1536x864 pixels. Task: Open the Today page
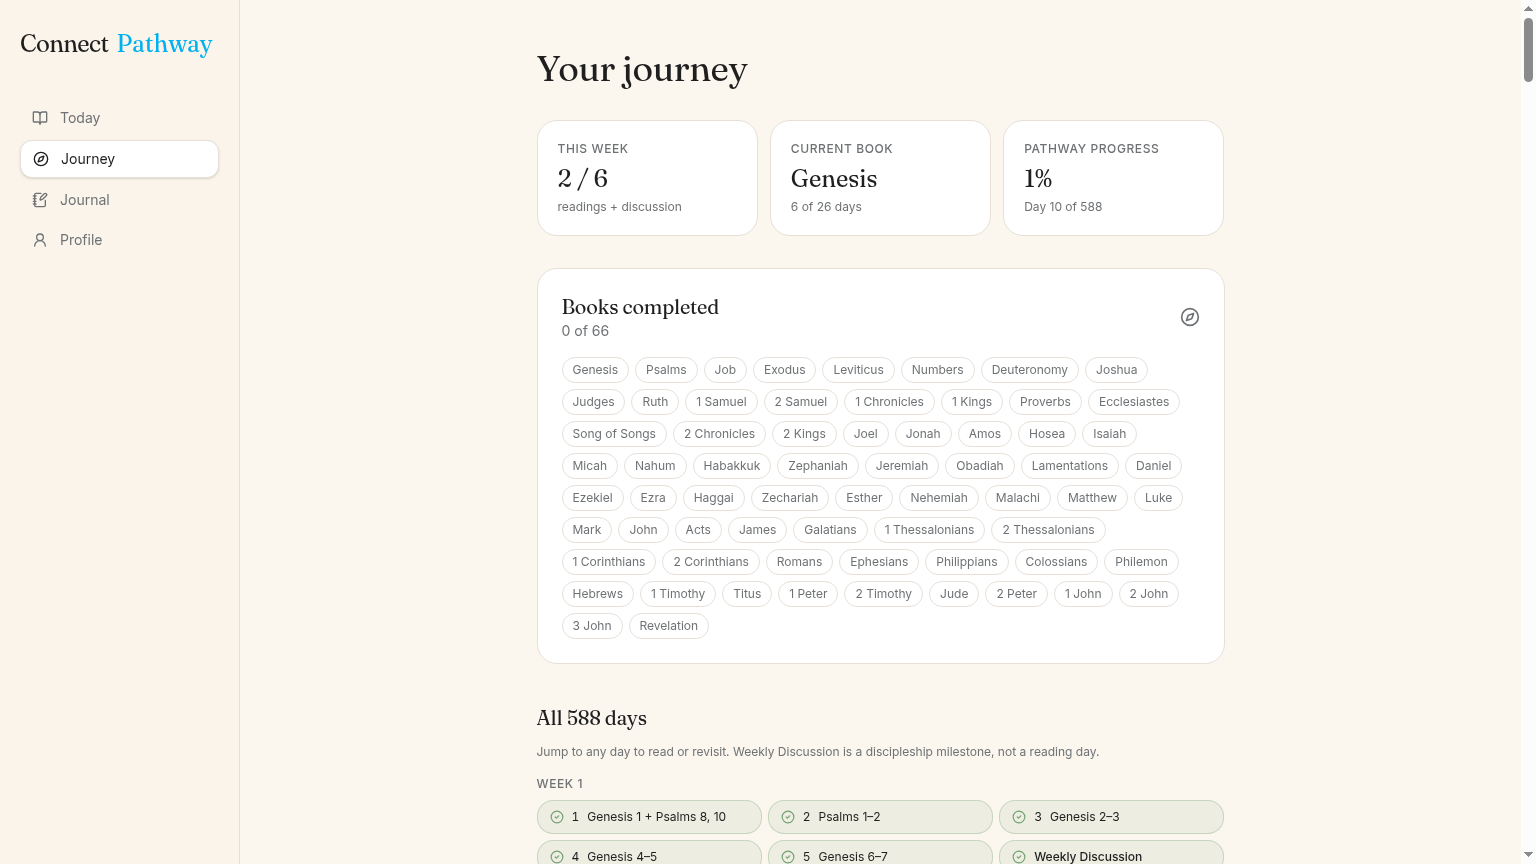(x=119, y=118)
